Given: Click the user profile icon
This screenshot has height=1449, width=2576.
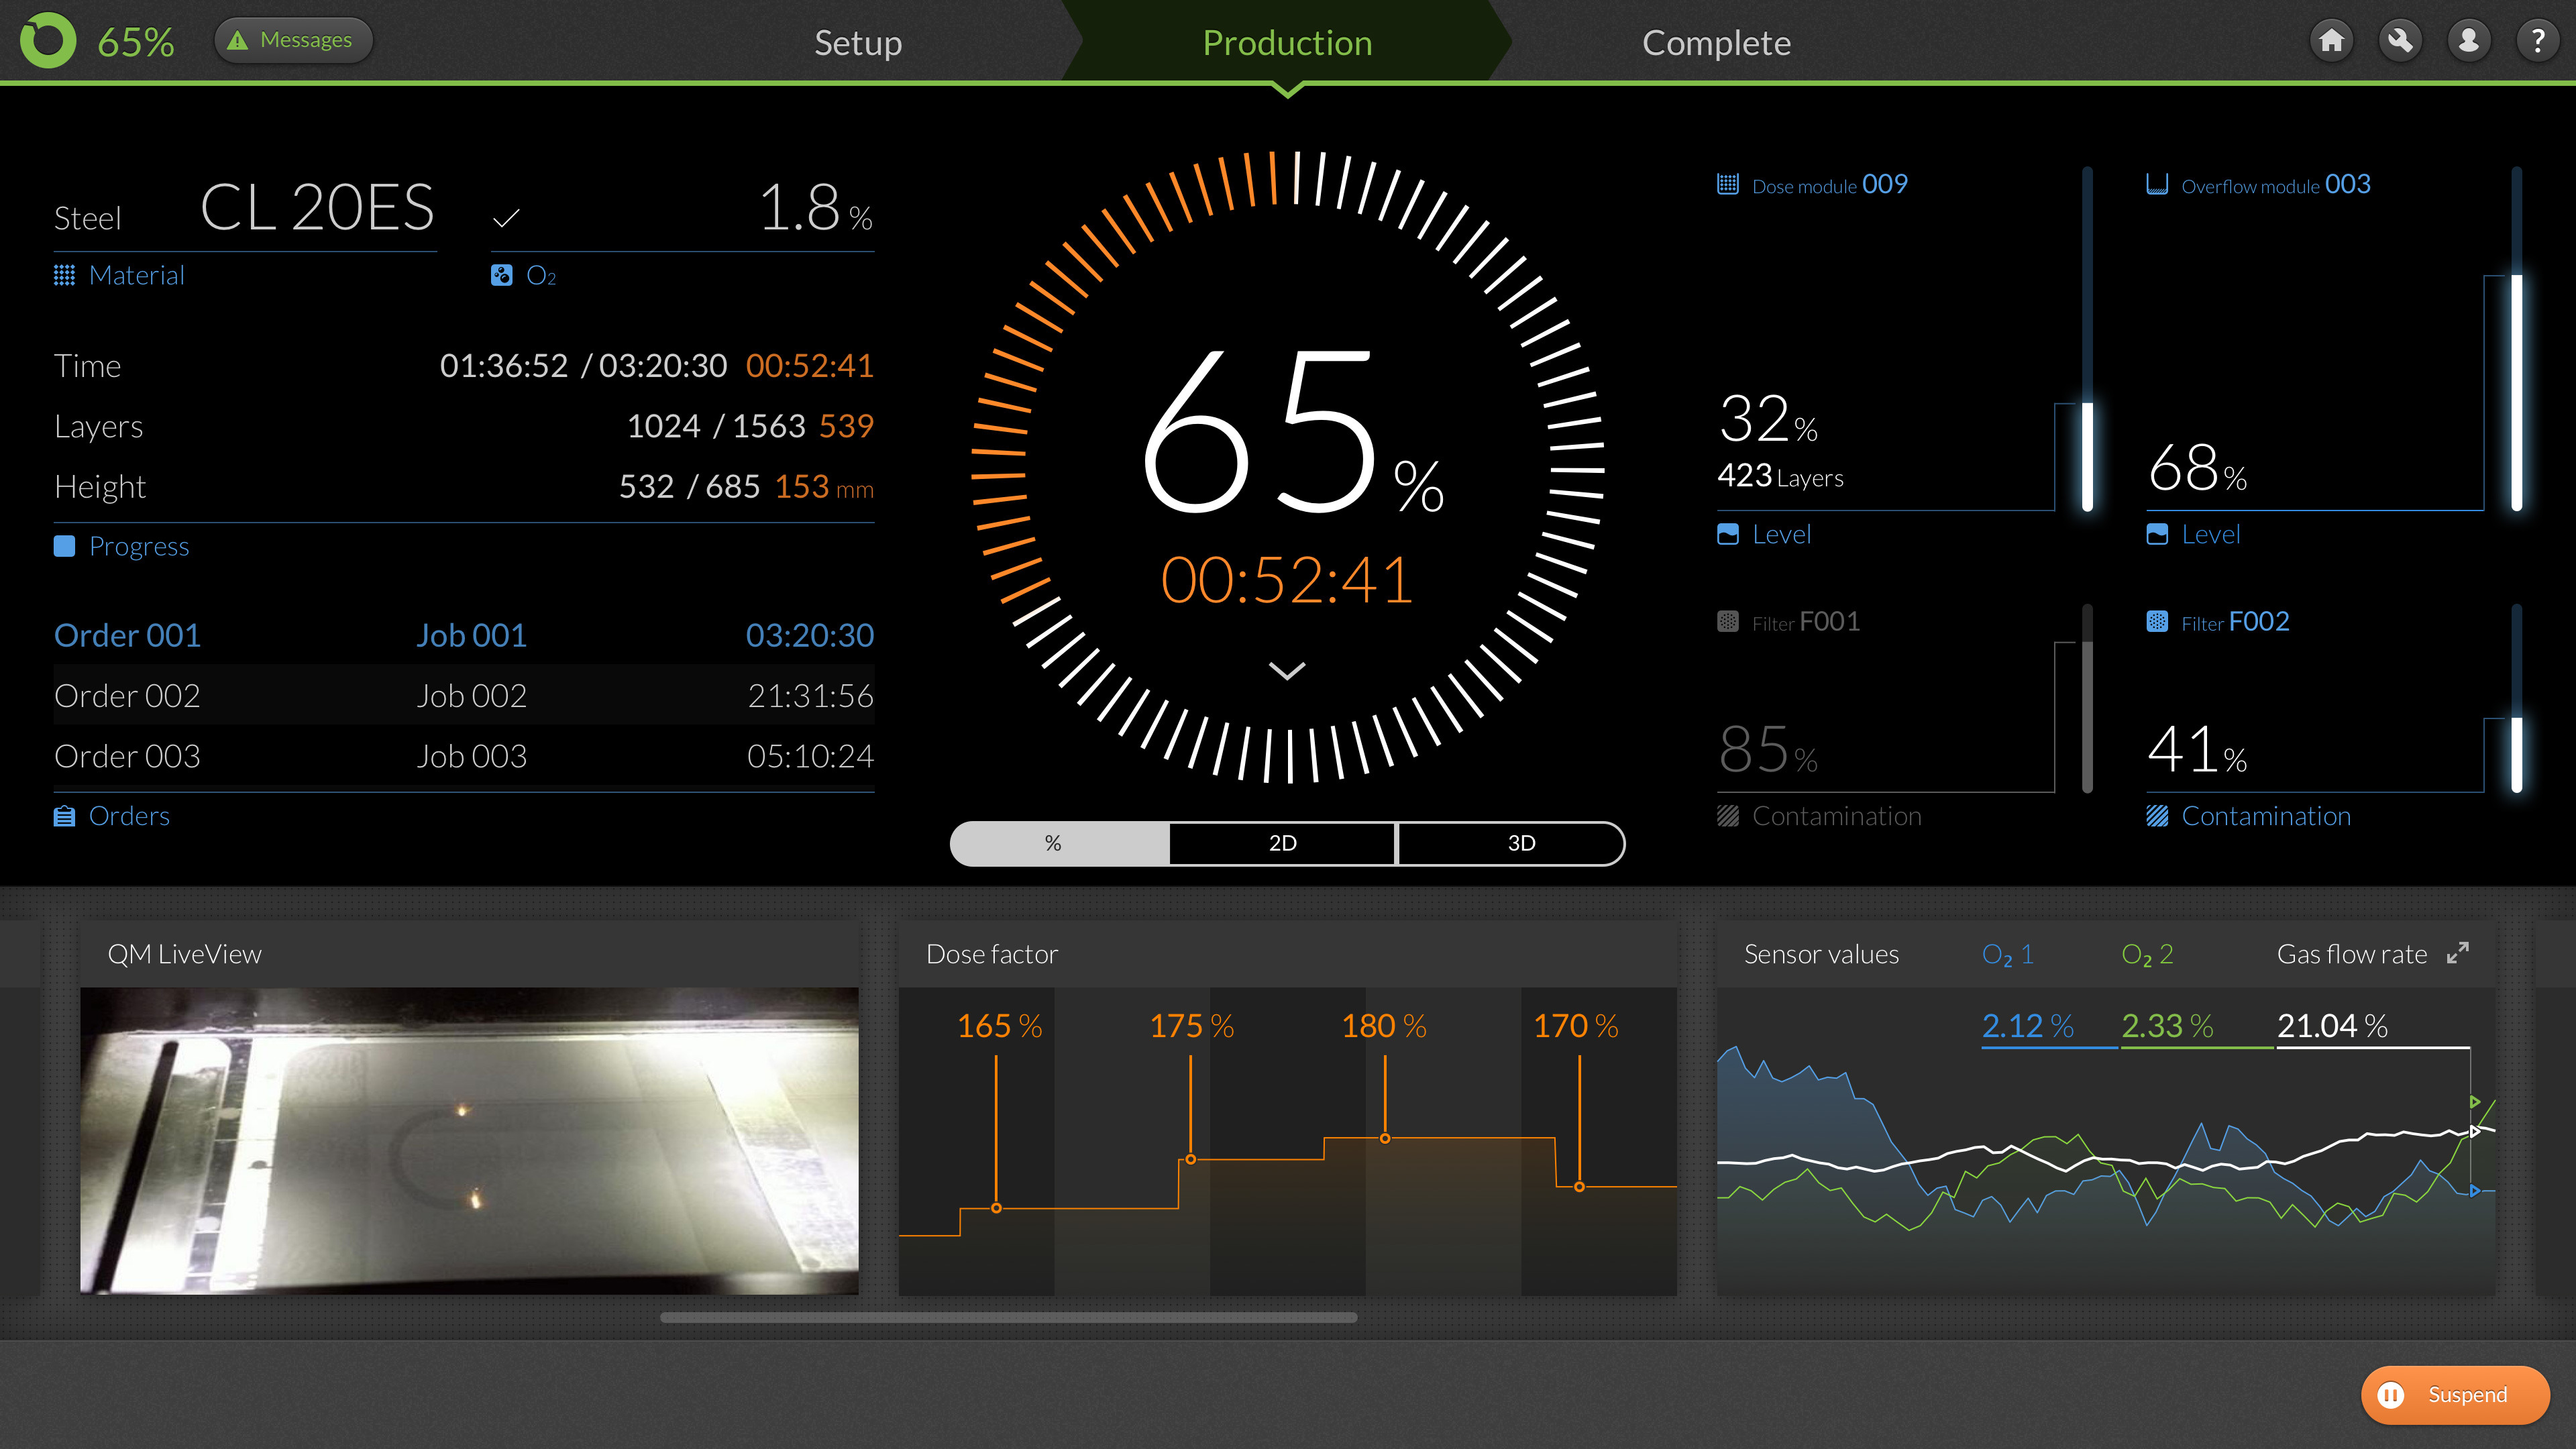Looking at the screenshot, I should (2469, 41).
